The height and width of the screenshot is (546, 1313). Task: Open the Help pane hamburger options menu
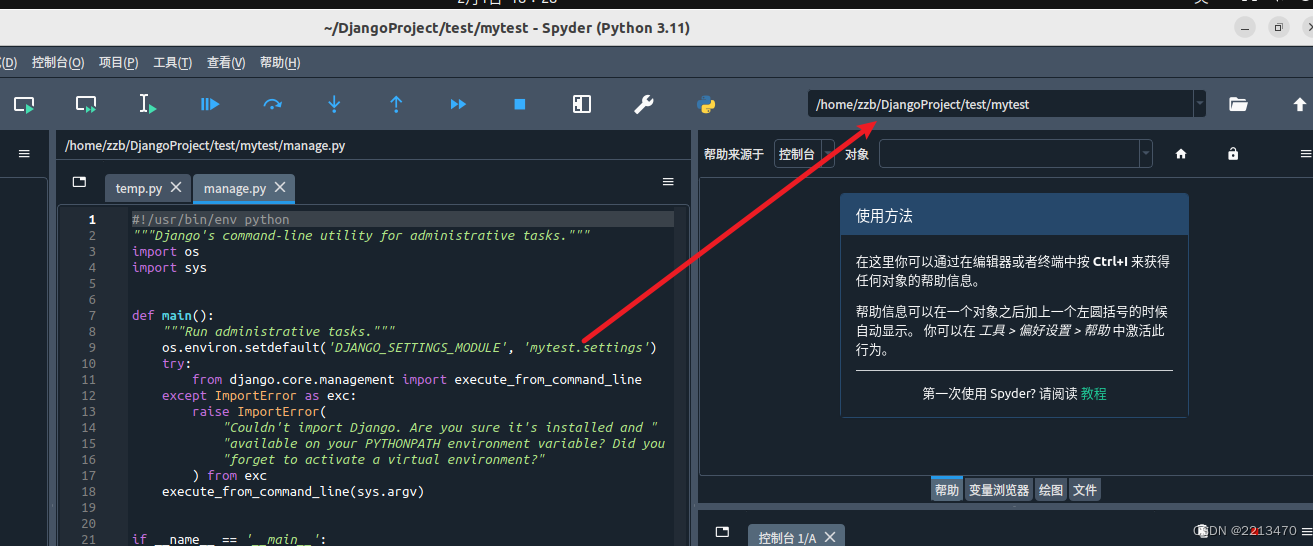(x=1306, y=154)
